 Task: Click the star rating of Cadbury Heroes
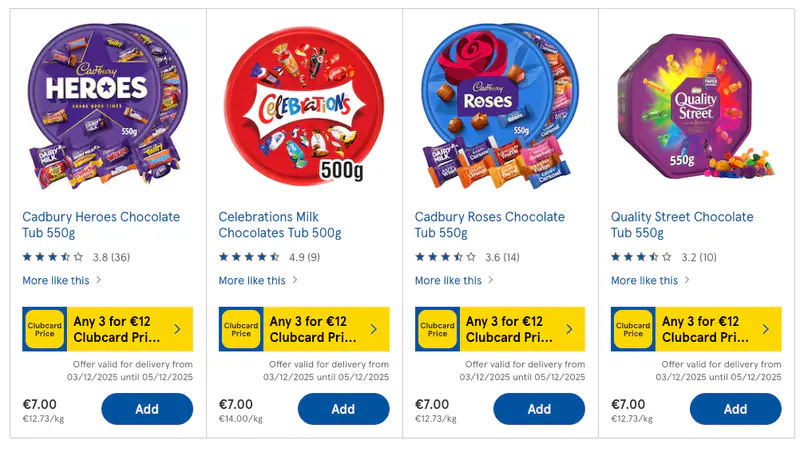pyautogui.click(x=53, y=257)
